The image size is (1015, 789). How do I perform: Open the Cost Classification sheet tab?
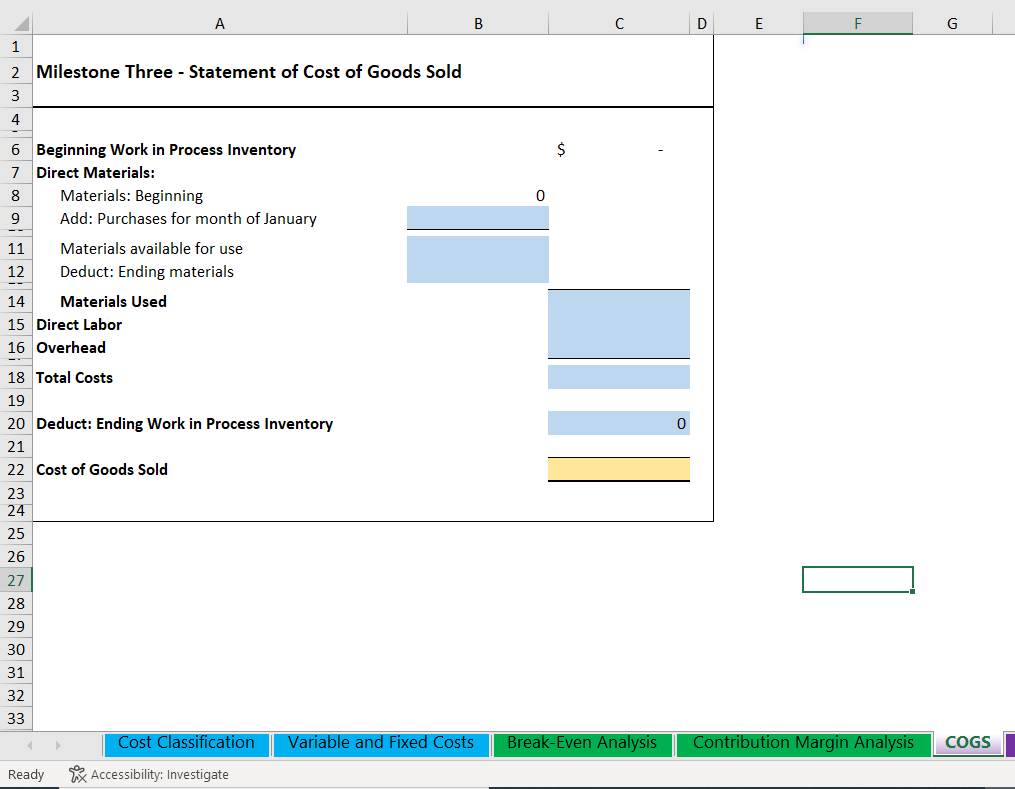pyautogui.click(x=186, y=743)
